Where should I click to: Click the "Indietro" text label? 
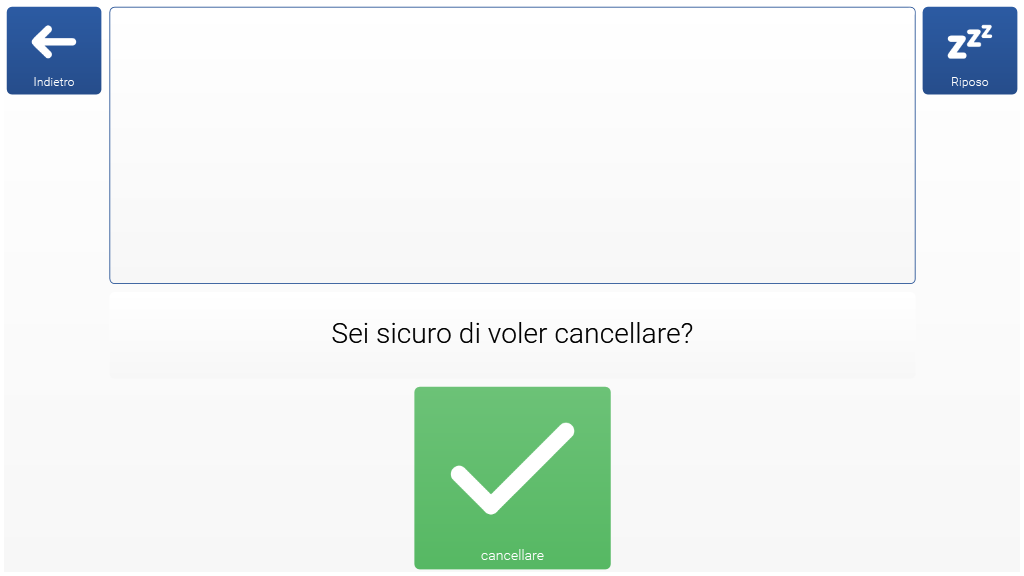(54, 82)
